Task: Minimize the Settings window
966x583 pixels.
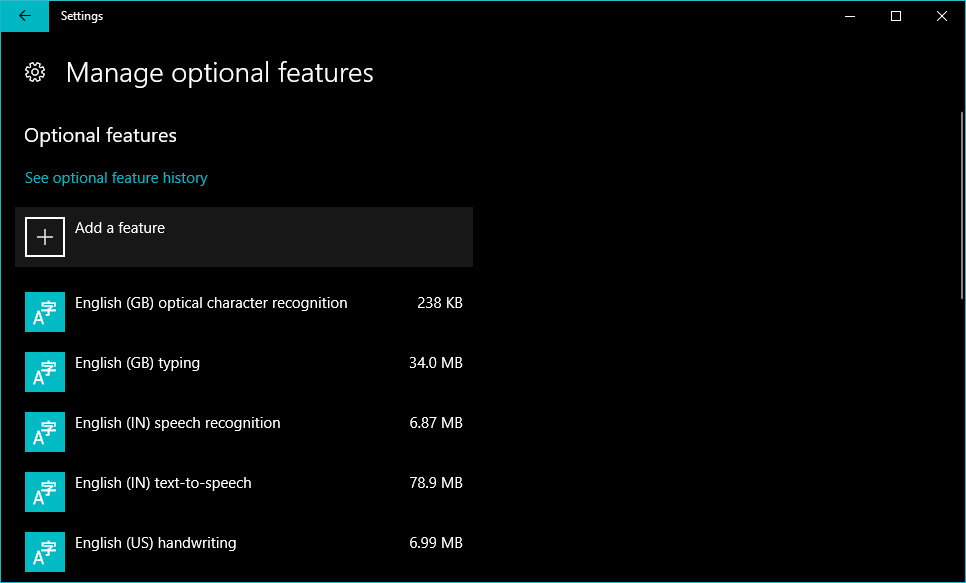Action: click(849, 16)
